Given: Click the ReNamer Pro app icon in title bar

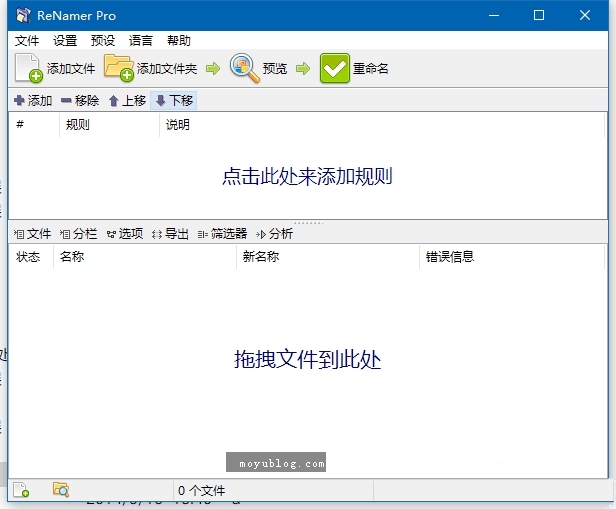Looking at the screenshot, I should tap(23, 15).
